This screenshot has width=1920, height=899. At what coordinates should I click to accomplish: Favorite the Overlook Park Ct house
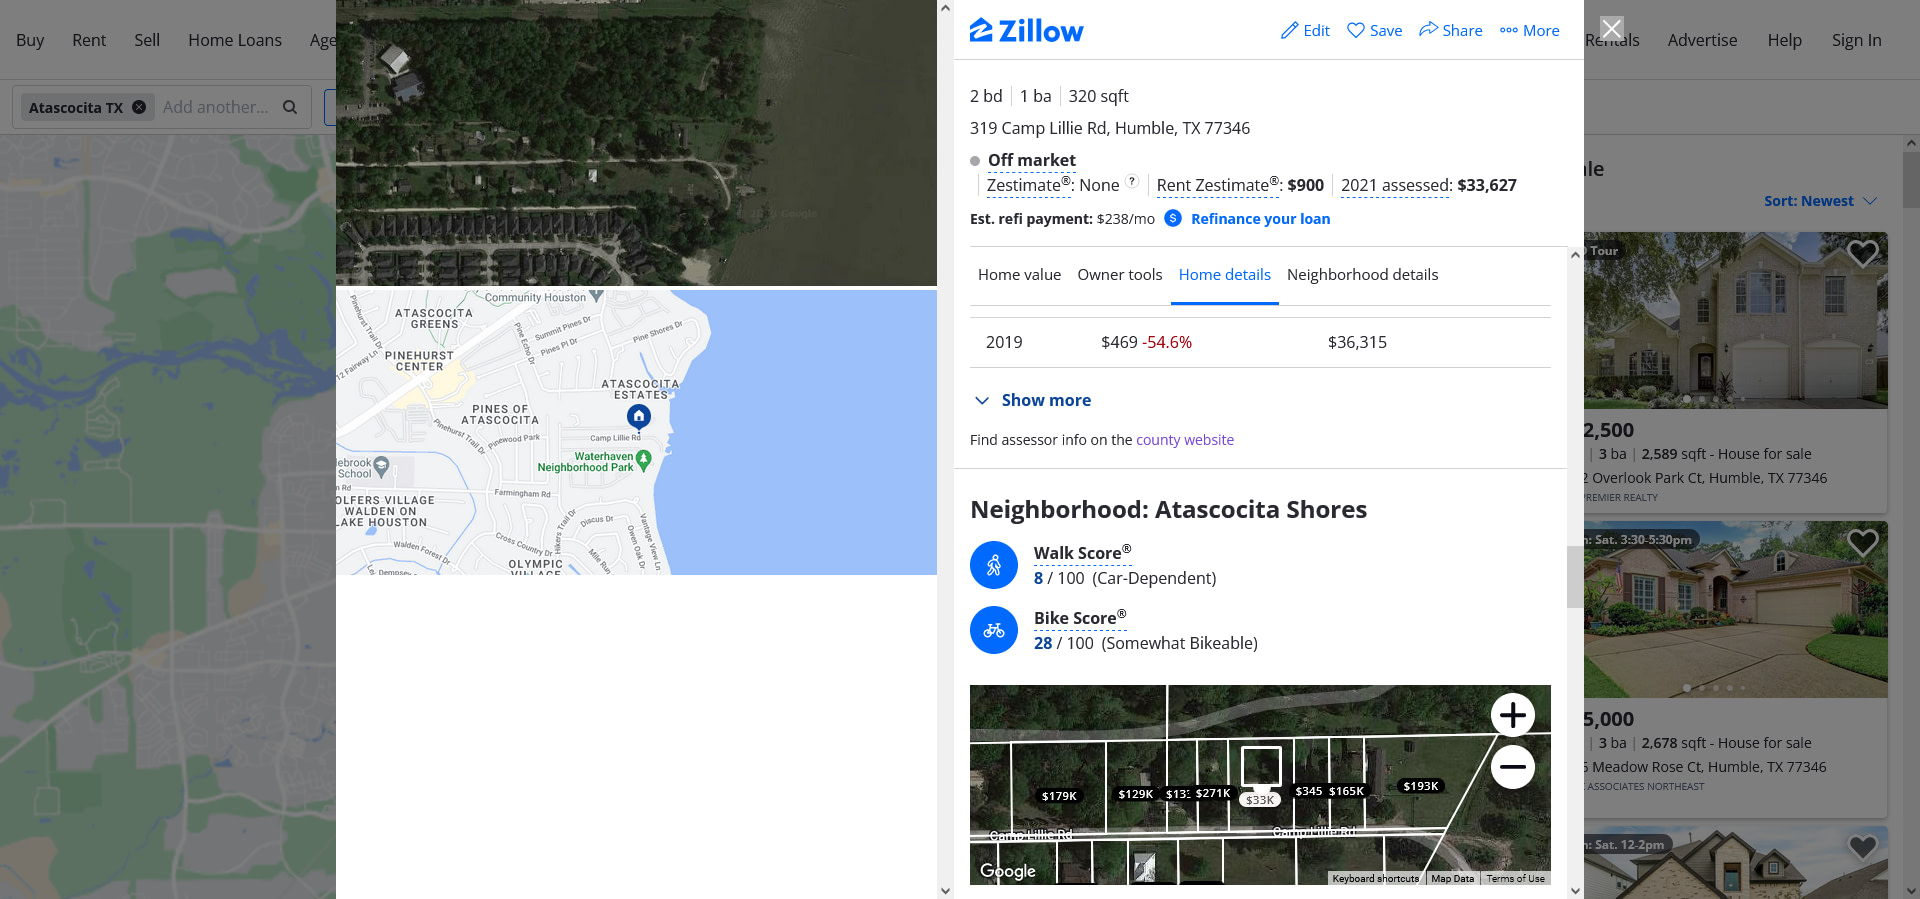point(1862,254)
